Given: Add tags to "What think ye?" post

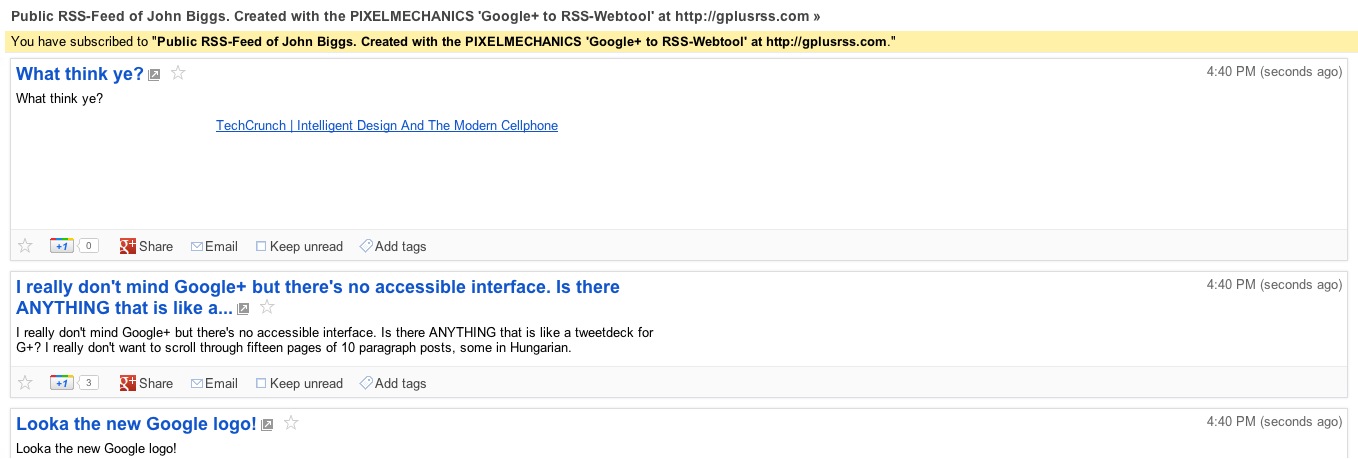Looking at the screenshot, I should pyautogui.click(x=393, y=246).
